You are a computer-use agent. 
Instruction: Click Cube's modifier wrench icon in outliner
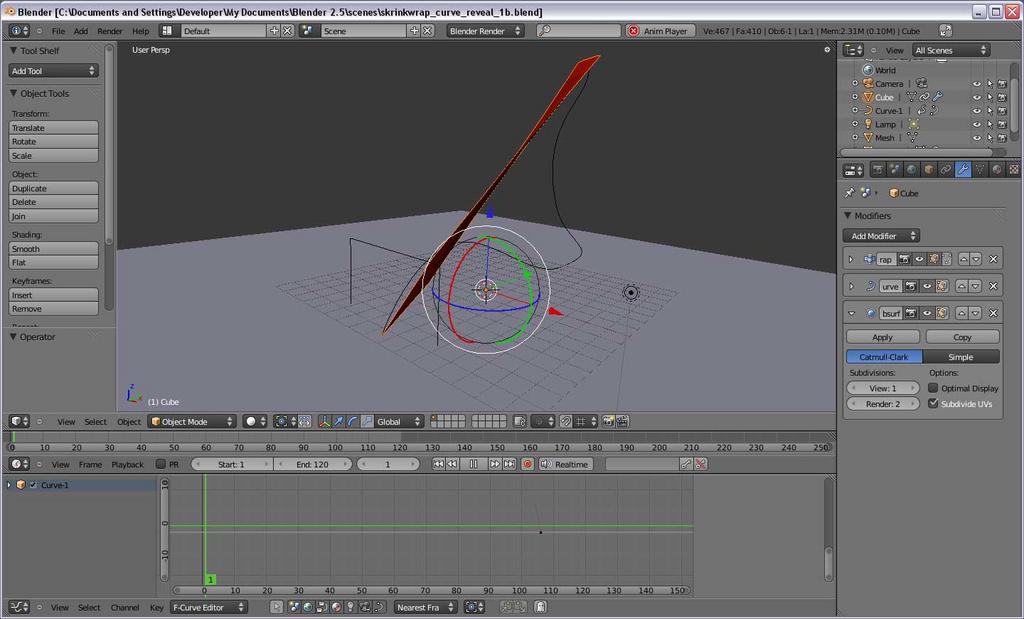[938, 97]
